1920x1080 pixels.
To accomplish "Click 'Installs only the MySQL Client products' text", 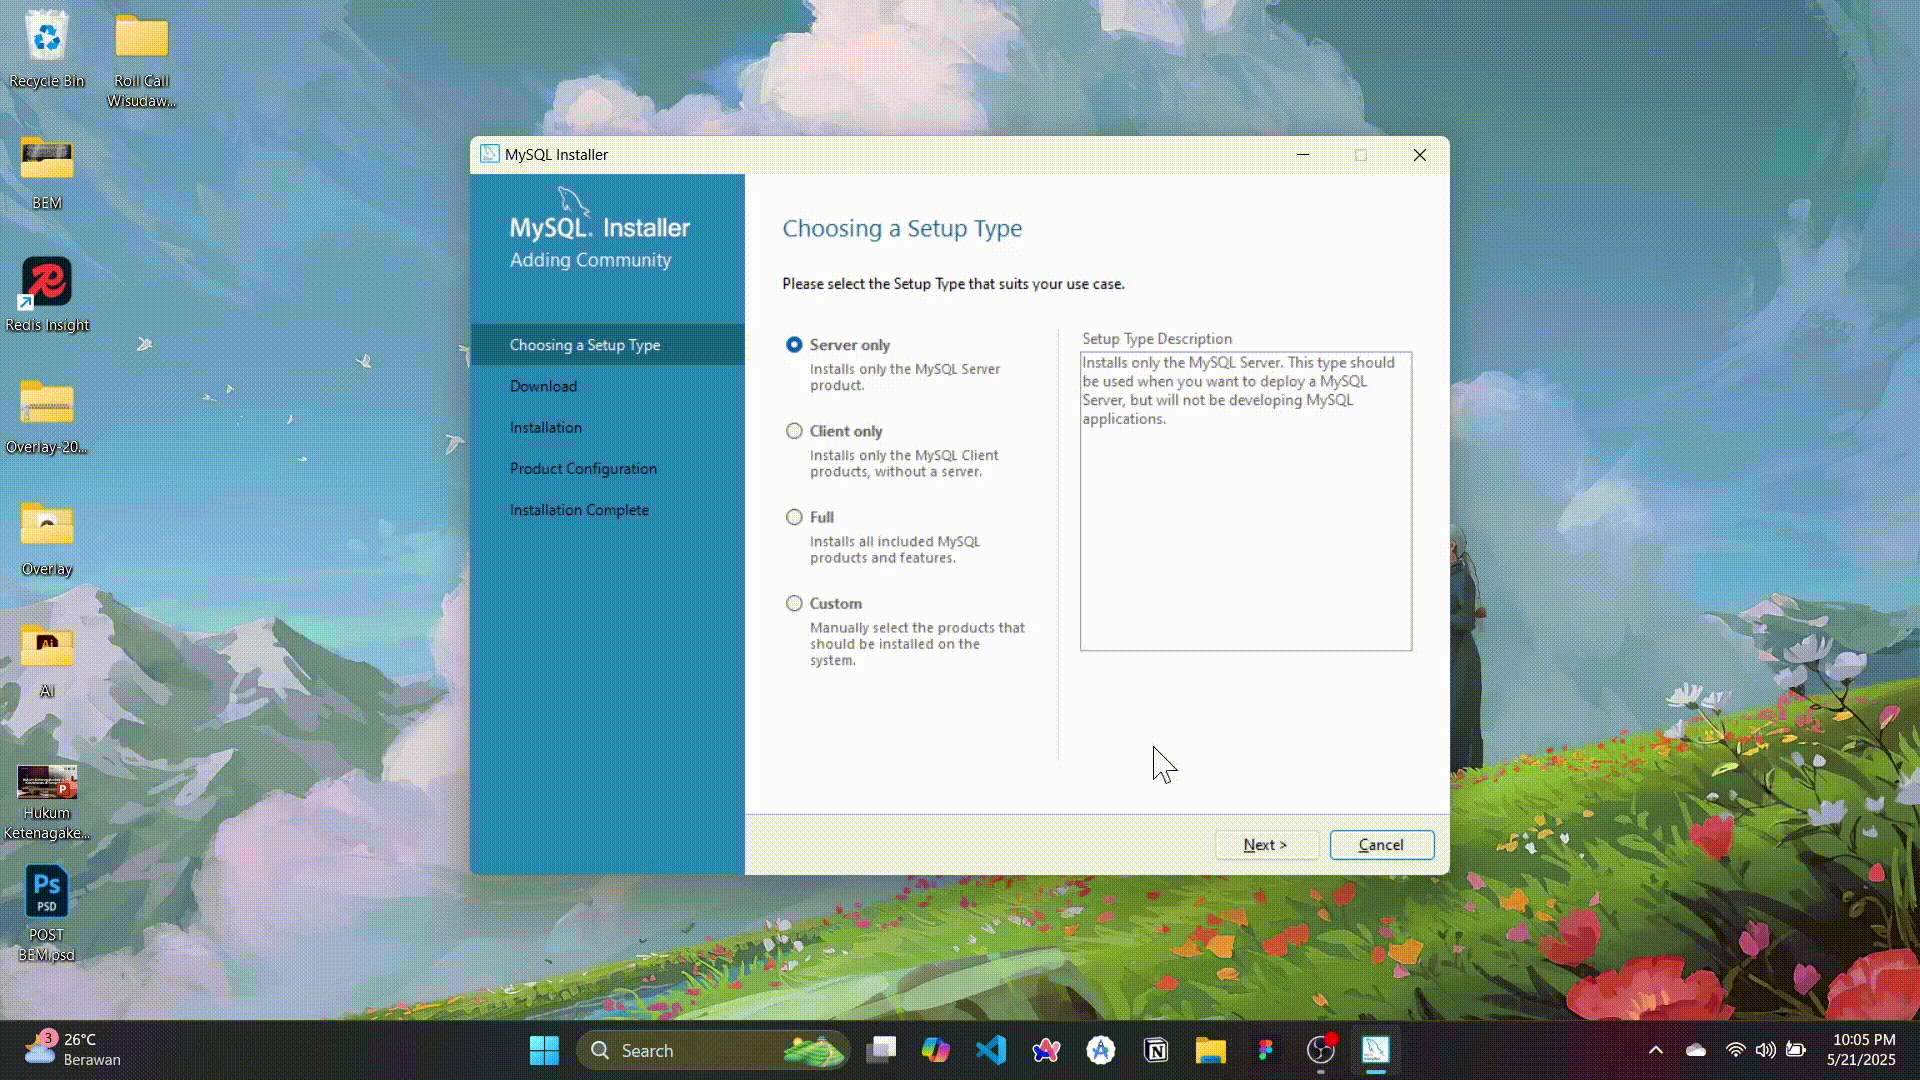I will pyautogui.click(x=904, y=464).
